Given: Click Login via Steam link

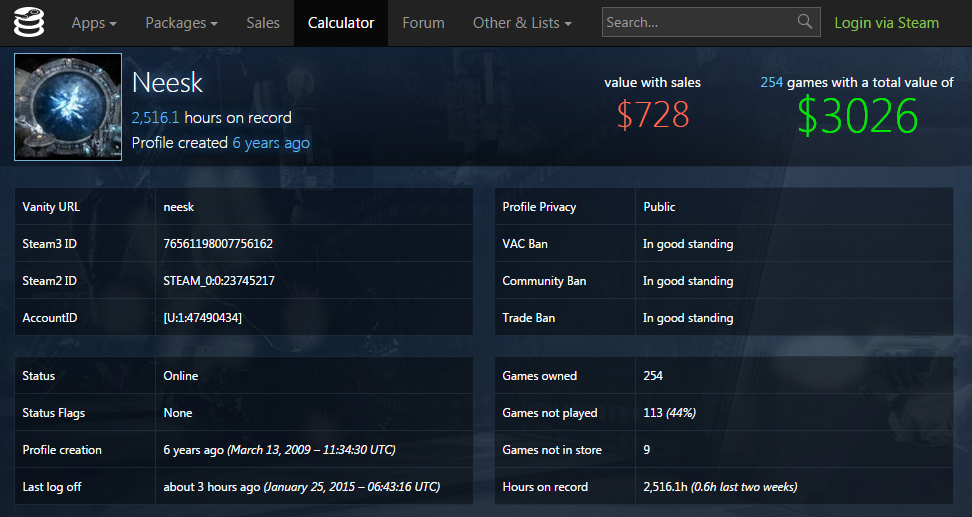Looking at the screenshot, I should (886, 23).
